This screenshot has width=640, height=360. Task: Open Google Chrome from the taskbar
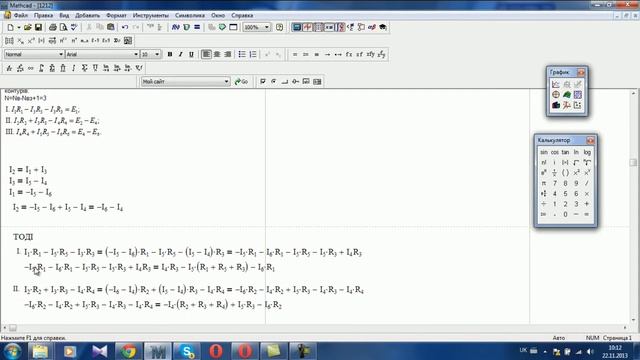click(x=129, y=351)
